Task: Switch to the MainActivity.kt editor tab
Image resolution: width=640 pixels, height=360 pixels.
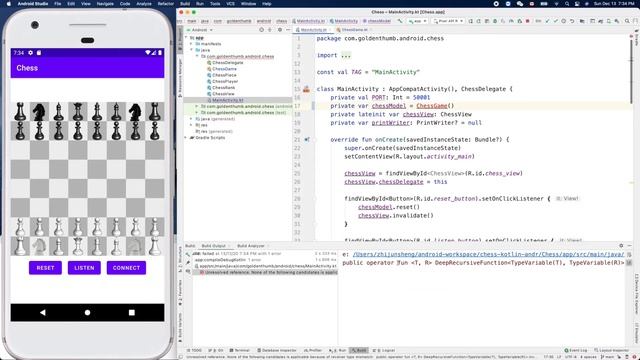Action: point(313,30)
